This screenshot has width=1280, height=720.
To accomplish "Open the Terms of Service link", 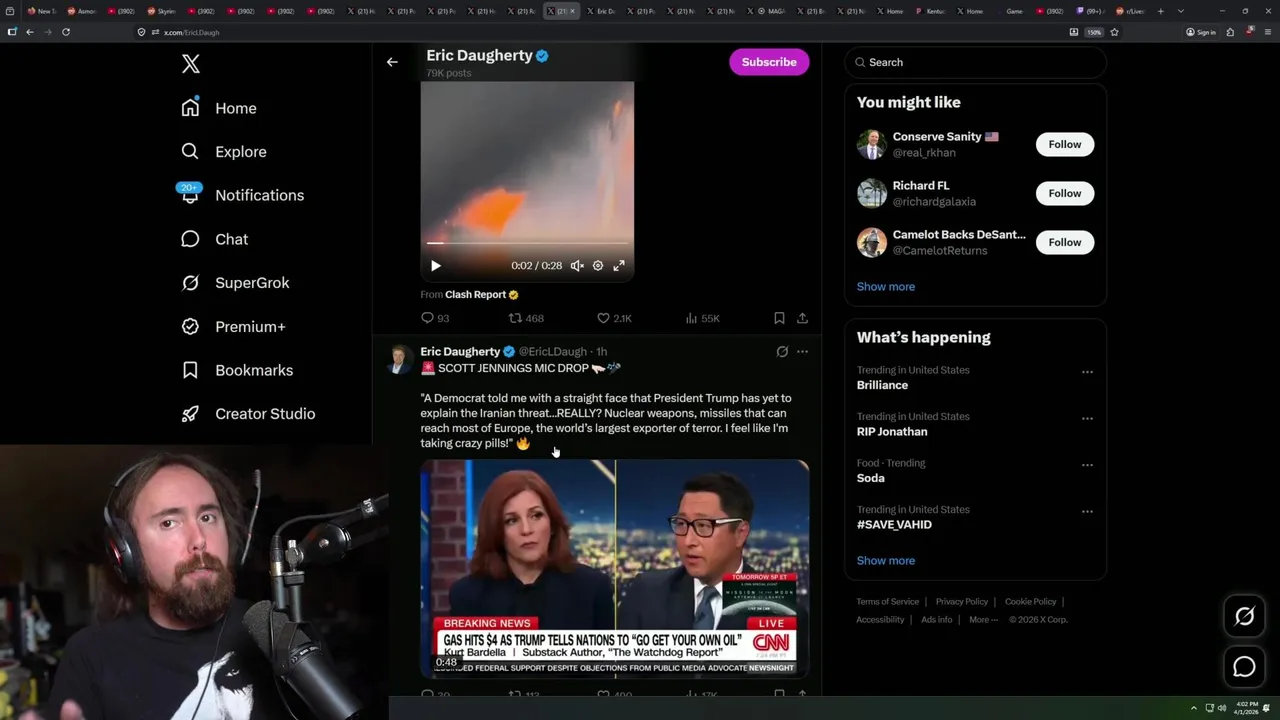I will (887, 602).
